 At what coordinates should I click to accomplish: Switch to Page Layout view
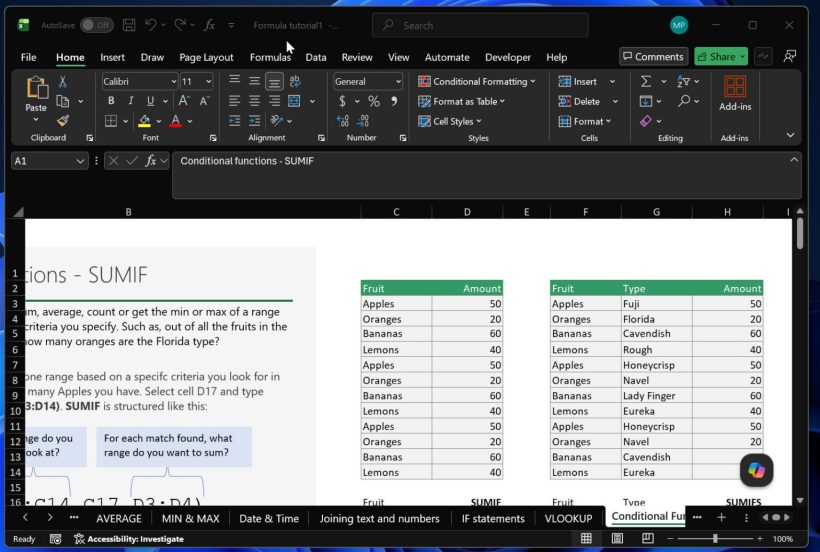pyautogui.click(x=617, y=538)
